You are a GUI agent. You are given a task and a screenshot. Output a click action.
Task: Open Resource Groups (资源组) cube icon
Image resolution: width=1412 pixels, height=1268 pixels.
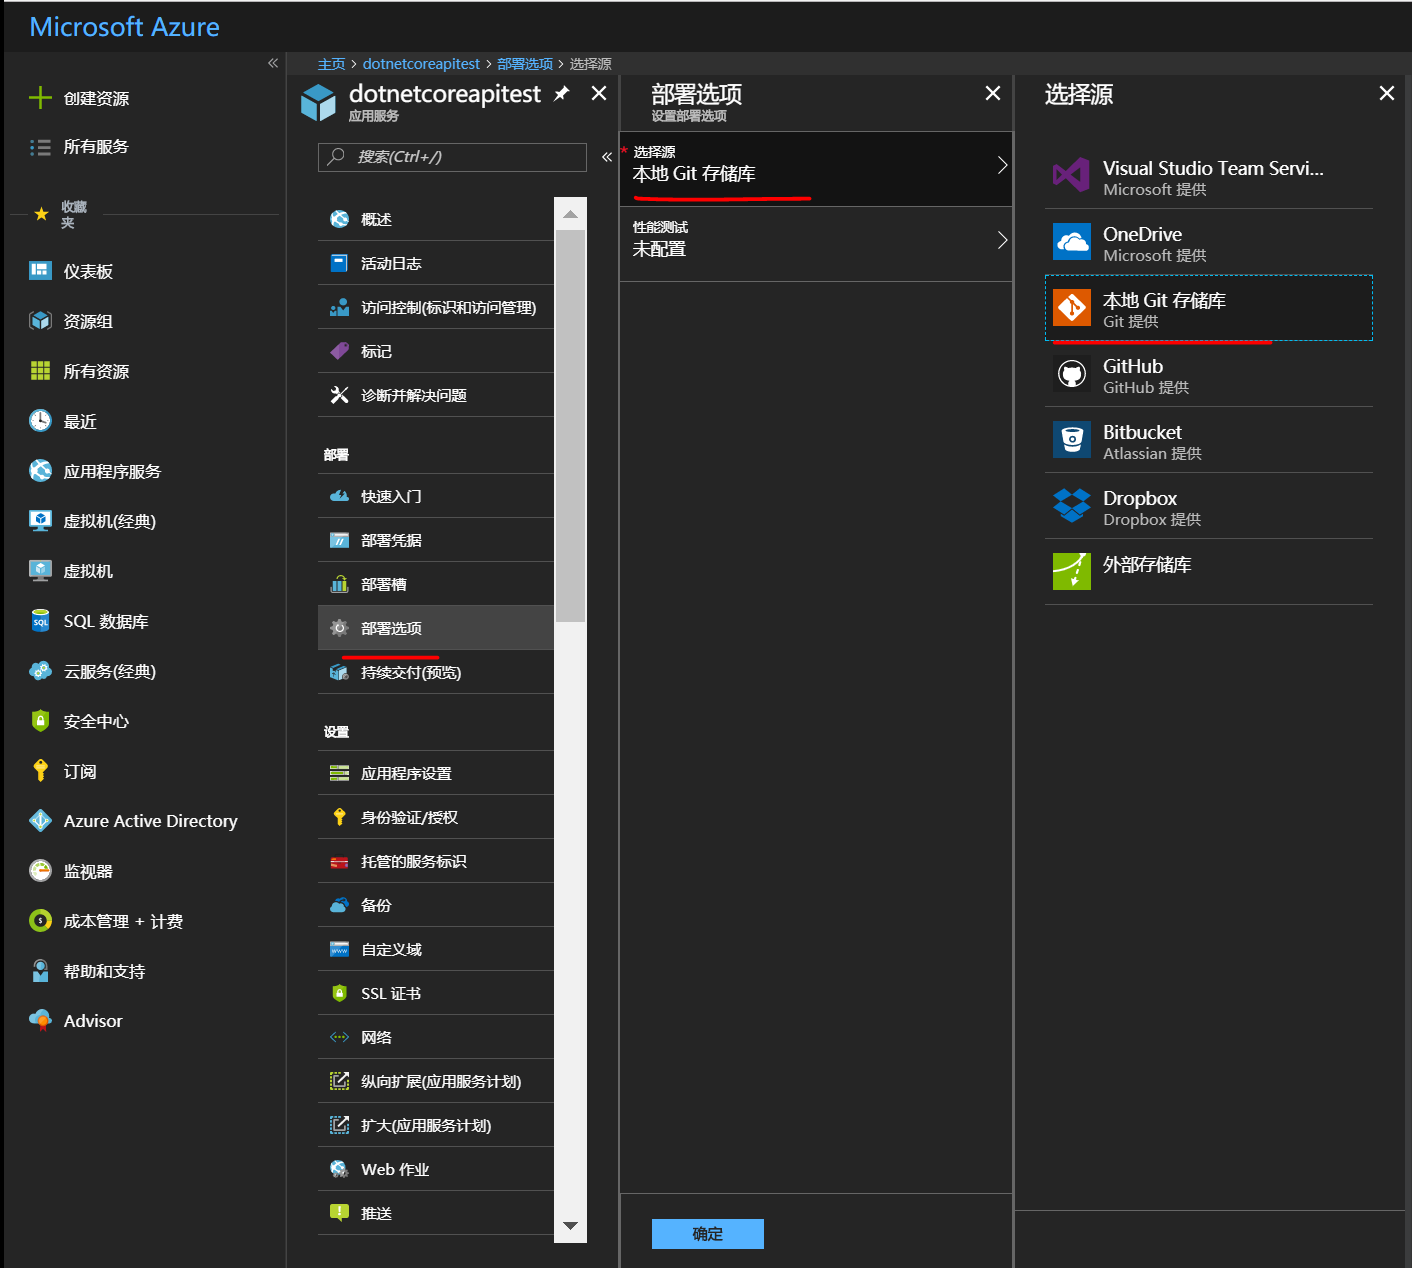pyautogui.click(x=40, y=321)
